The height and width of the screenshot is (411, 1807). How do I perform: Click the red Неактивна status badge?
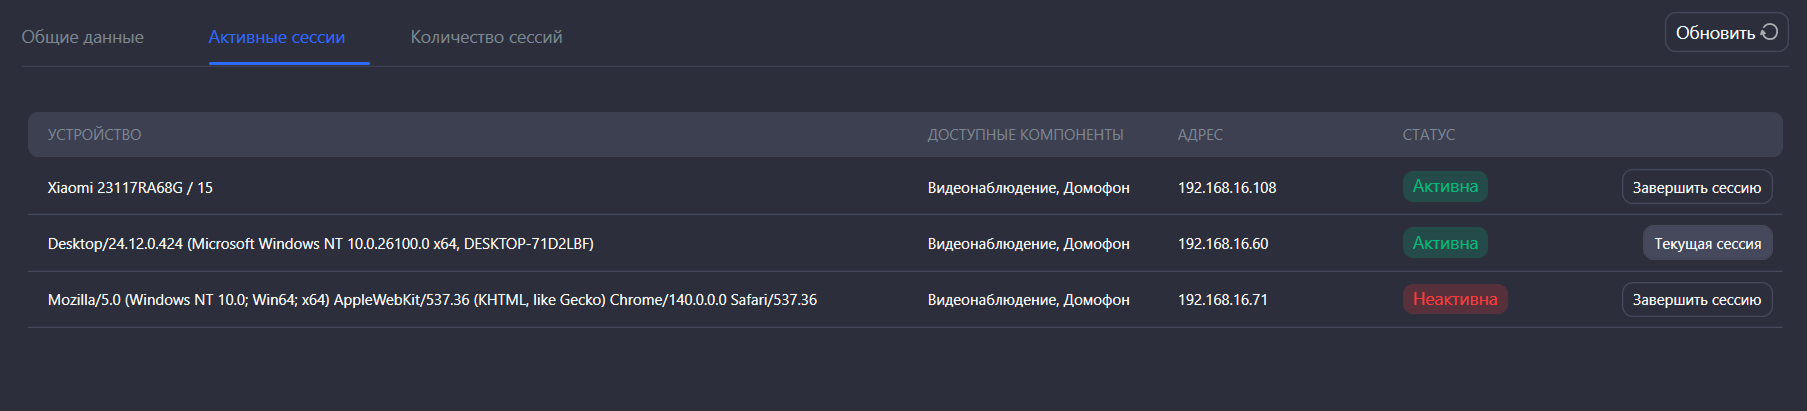1454,299
